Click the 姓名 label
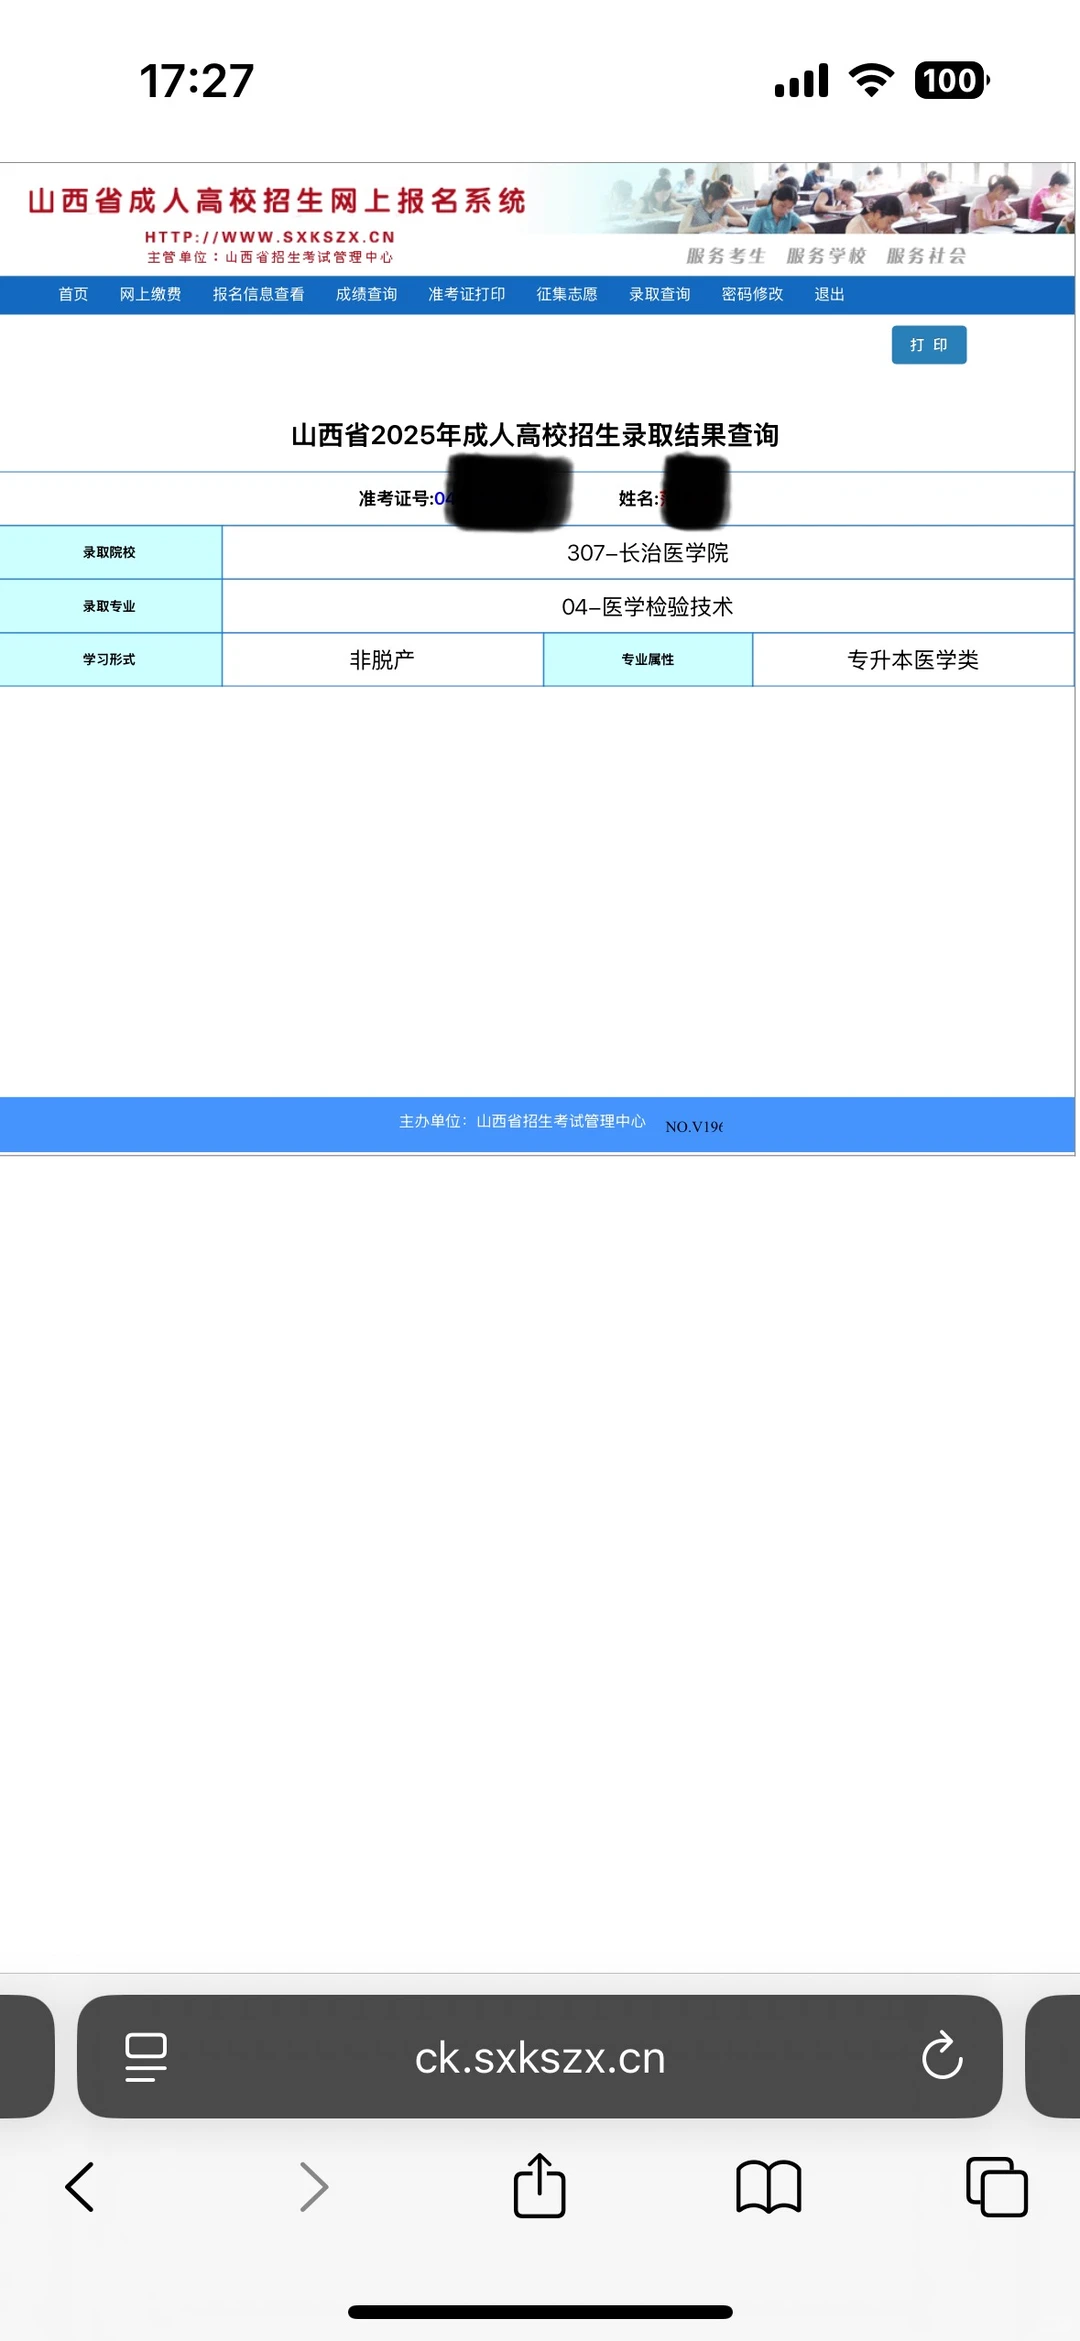The image size is (1080, 2341). tap(638, 498)
